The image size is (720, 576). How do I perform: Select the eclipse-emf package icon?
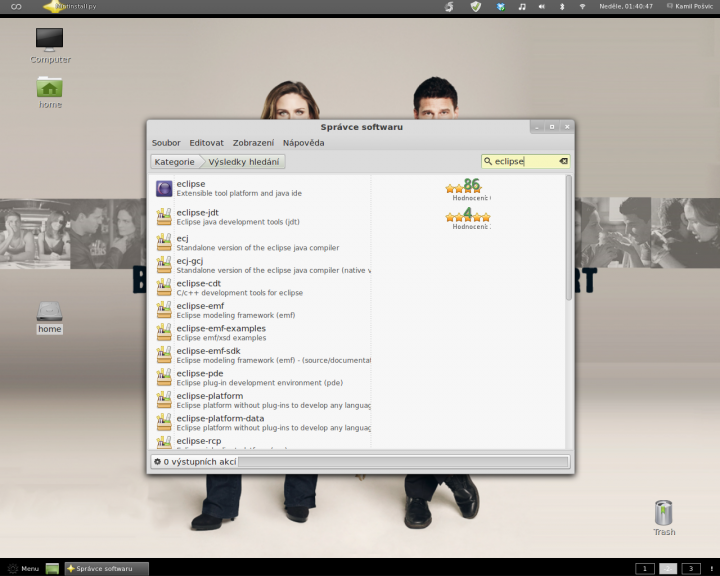pos(164,310)
